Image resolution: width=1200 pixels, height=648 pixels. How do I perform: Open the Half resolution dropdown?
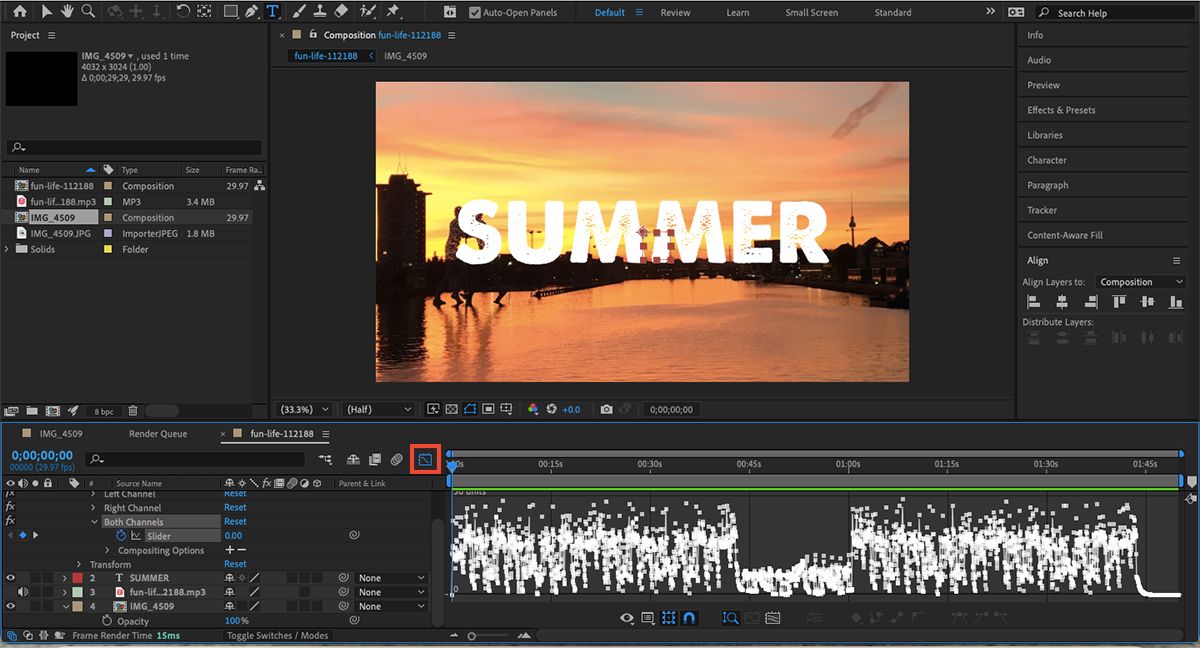pos(377,409)
